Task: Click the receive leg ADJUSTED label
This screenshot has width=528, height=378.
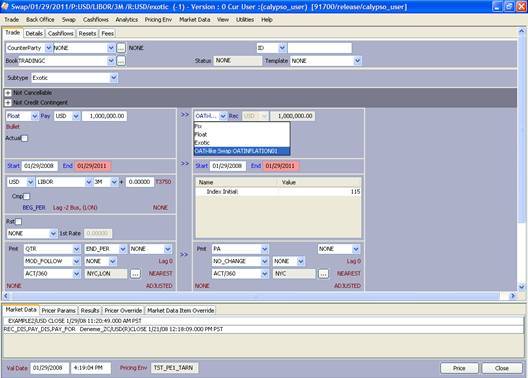Action: coord(347,286)
